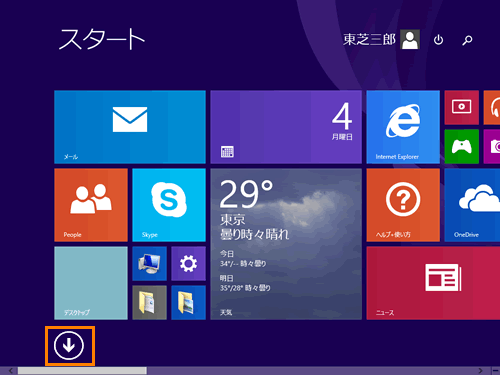This screenshot has width=500, height=375.
Task: Click the search magnifier icon
Action: 467,40
